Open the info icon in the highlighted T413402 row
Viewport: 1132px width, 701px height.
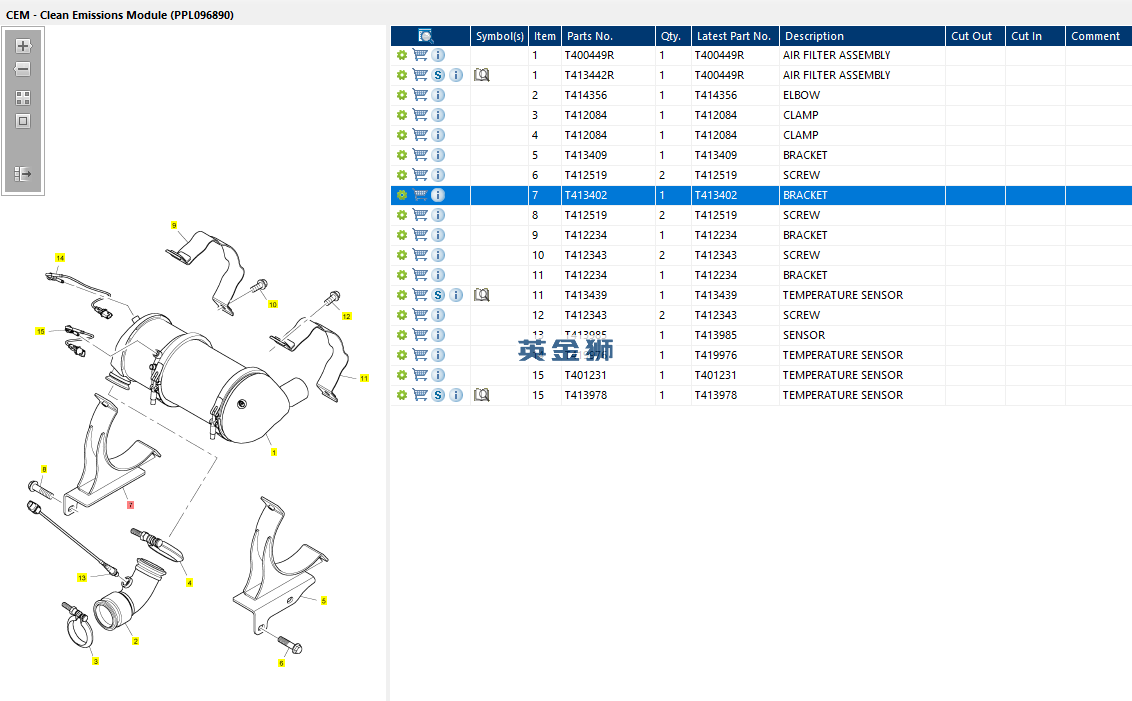coord(438,195)
